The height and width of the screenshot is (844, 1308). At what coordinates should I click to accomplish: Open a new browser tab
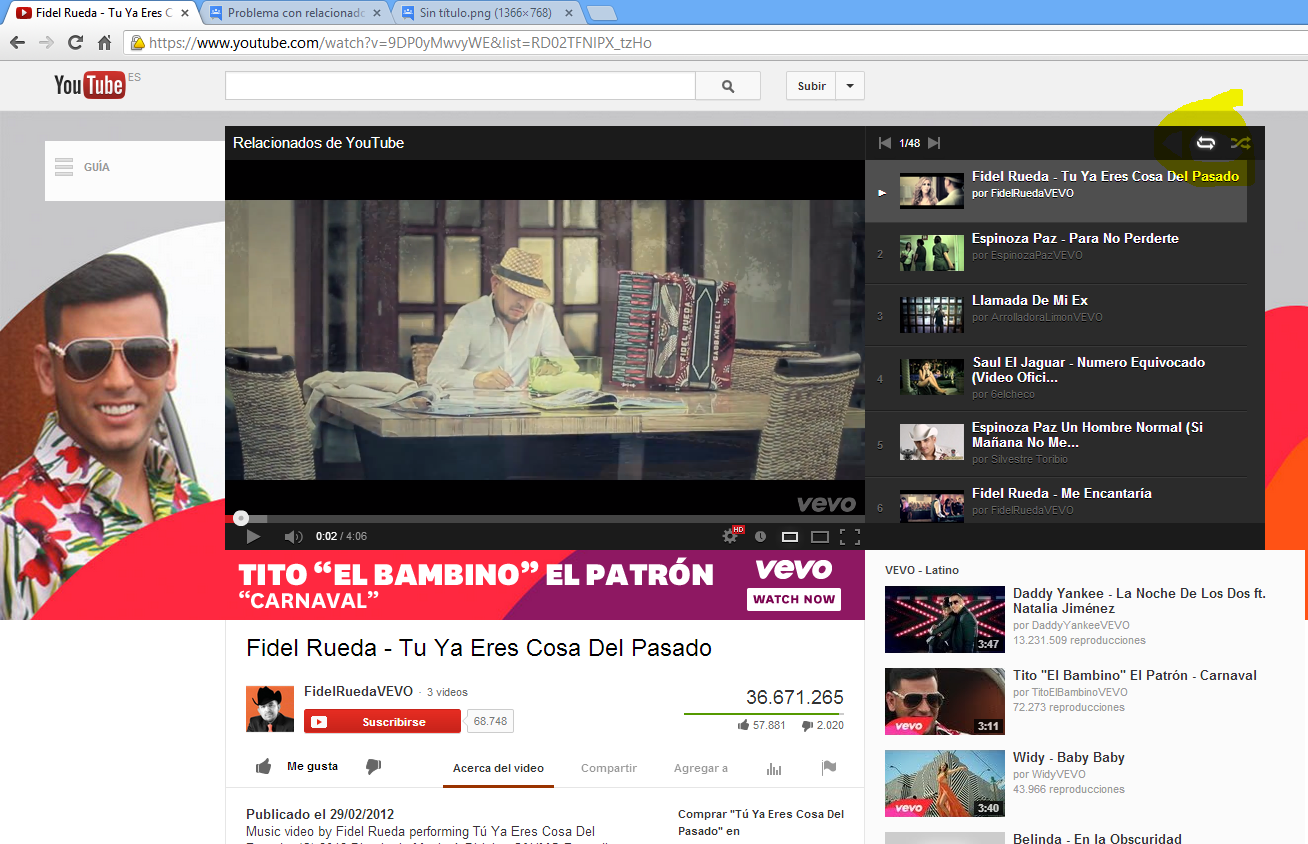(601, 13)
